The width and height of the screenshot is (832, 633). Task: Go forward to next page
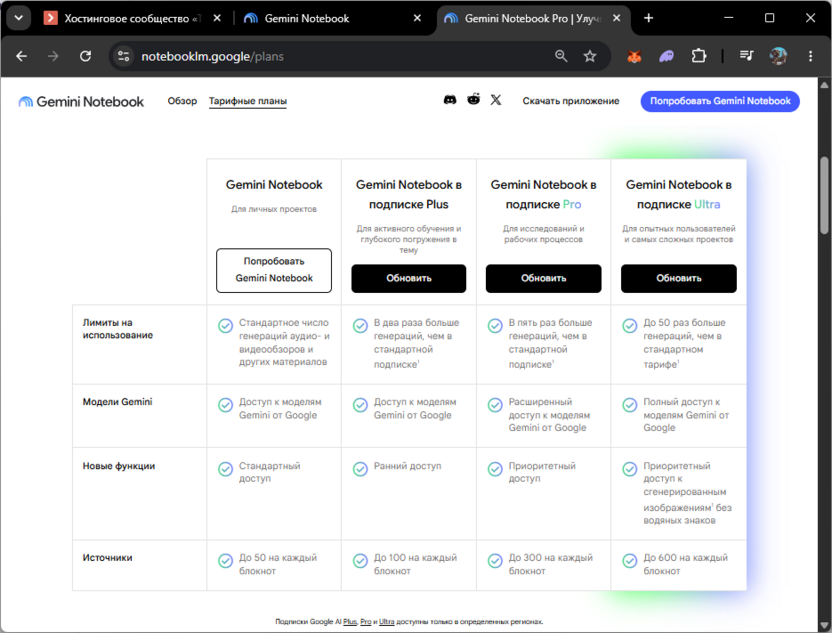pyautogui.click(x=53, y=56)
